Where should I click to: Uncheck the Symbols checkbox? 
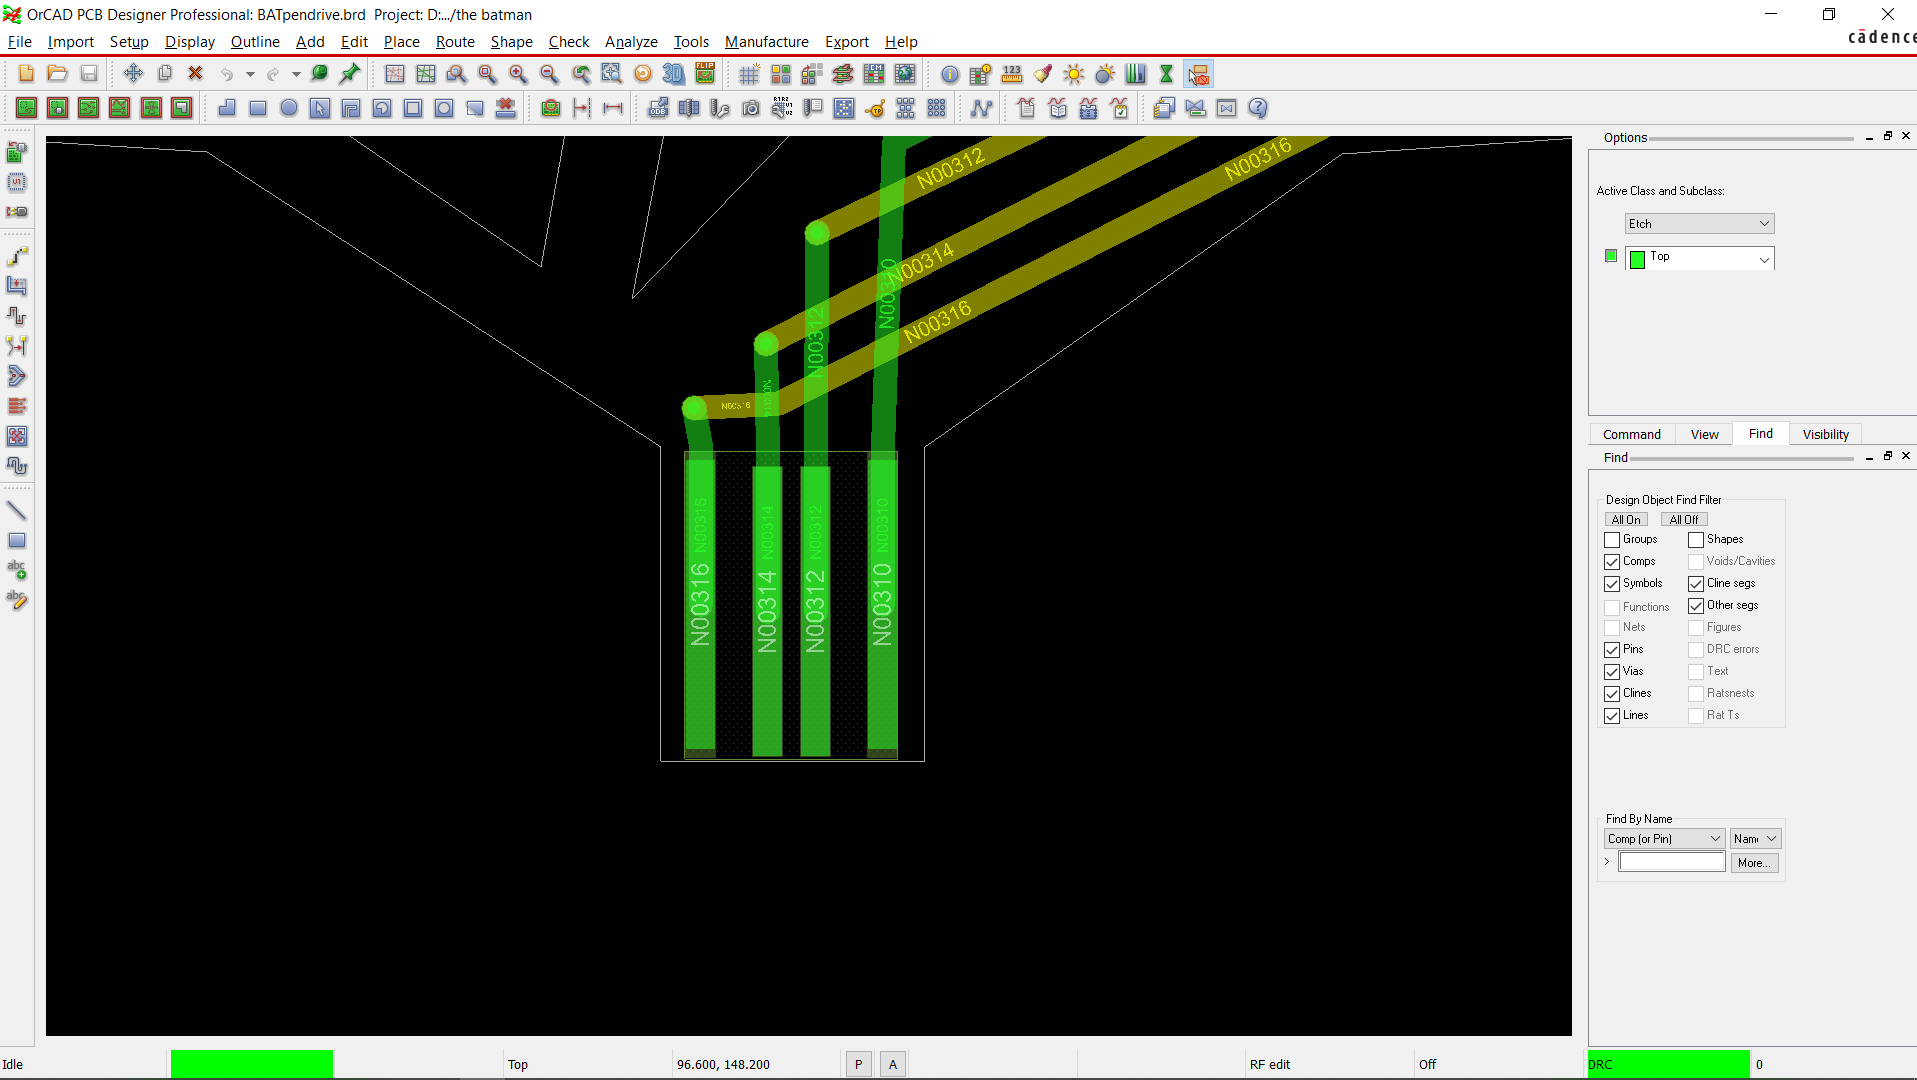coord(1612,584)
